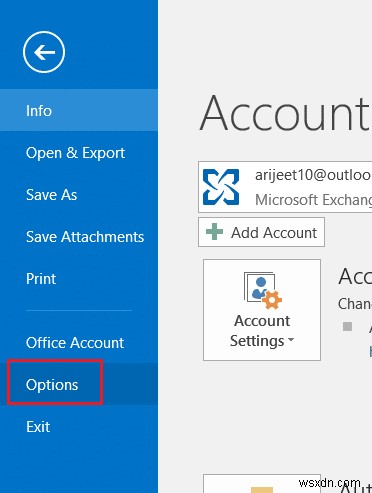Open Save Attachments
The image size is (372, 493).
pyautogui.click(x=79, y=237)
